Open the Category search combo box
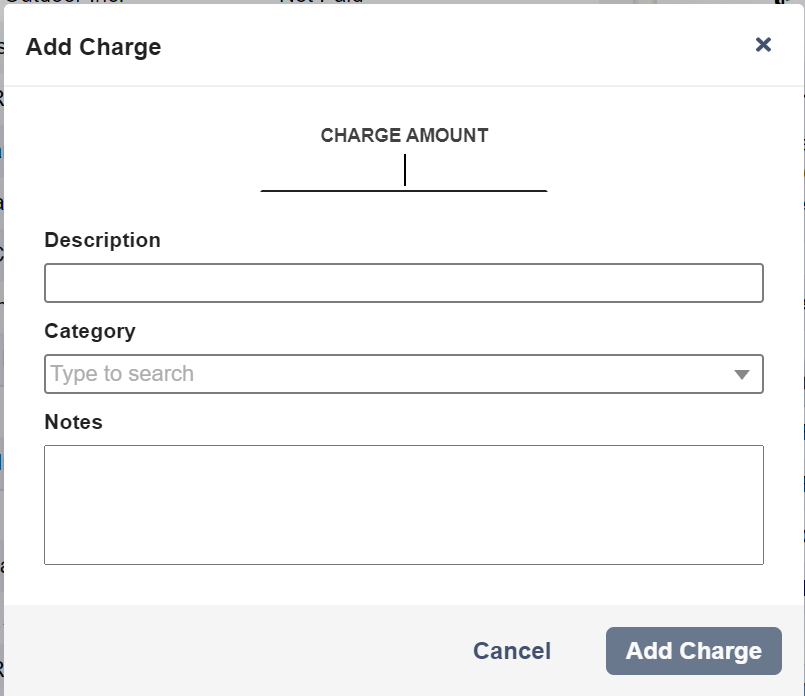This screenshot has width=805, height=696. click(x=404, y=374)
